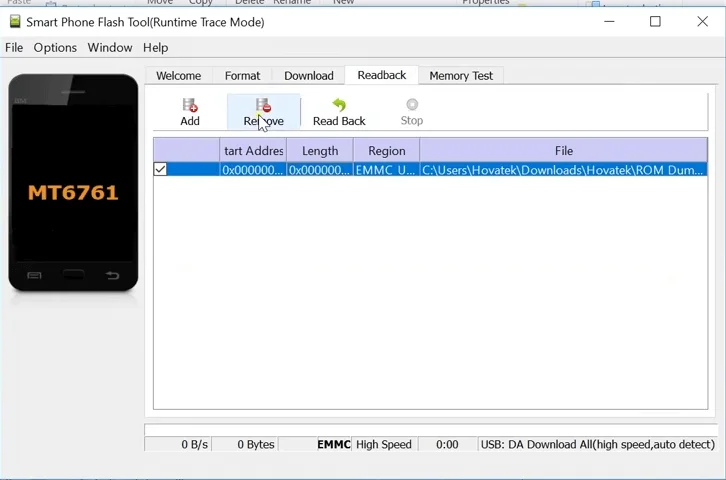Open the Help menu

[x=156, y=48]
